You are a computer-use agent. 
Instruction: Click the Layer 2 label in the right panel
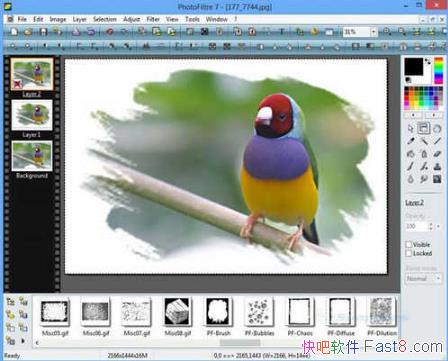414,203
